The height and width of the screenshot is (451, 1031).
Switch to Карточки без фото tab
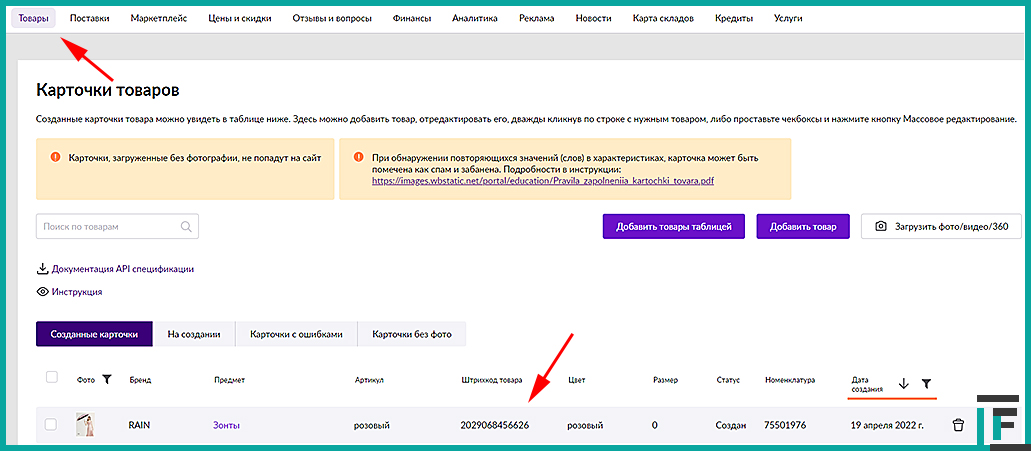point(411,334)
